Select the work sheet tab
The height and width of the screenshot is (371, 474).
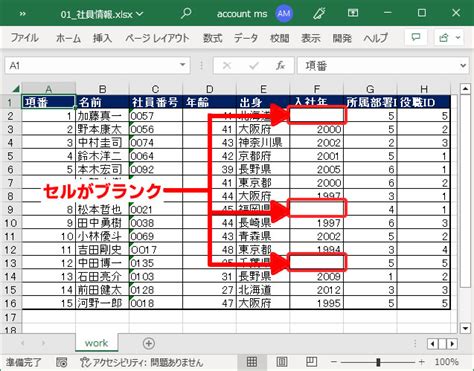tap(96, 343)
